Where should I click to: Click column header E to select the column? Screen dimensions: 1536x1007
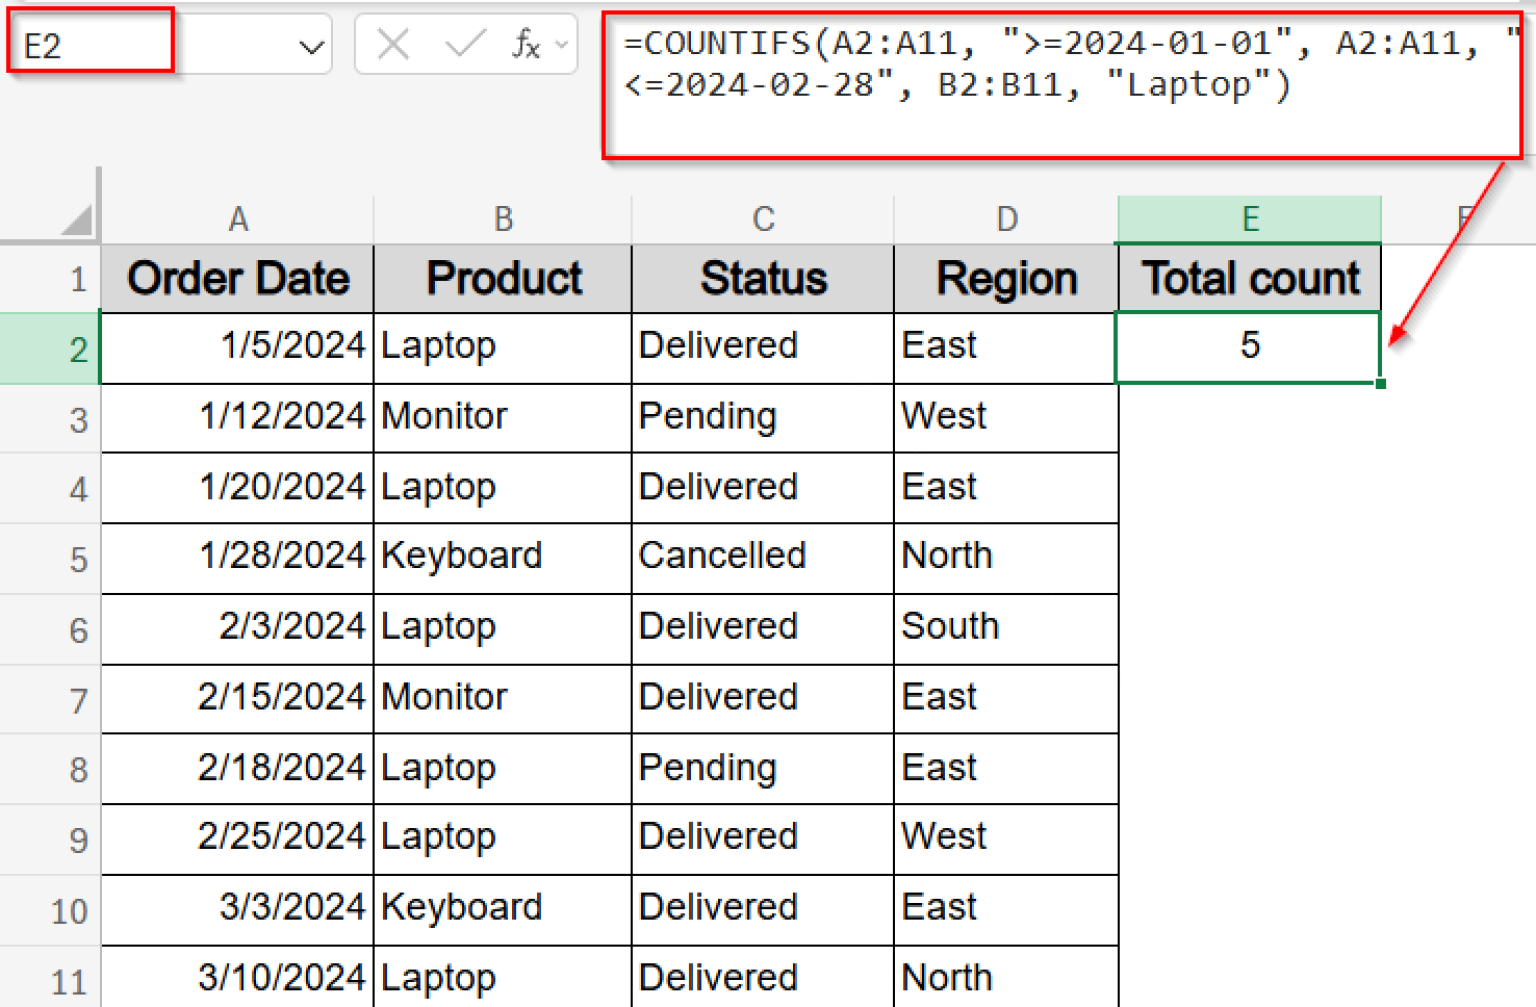point(1249,218)
